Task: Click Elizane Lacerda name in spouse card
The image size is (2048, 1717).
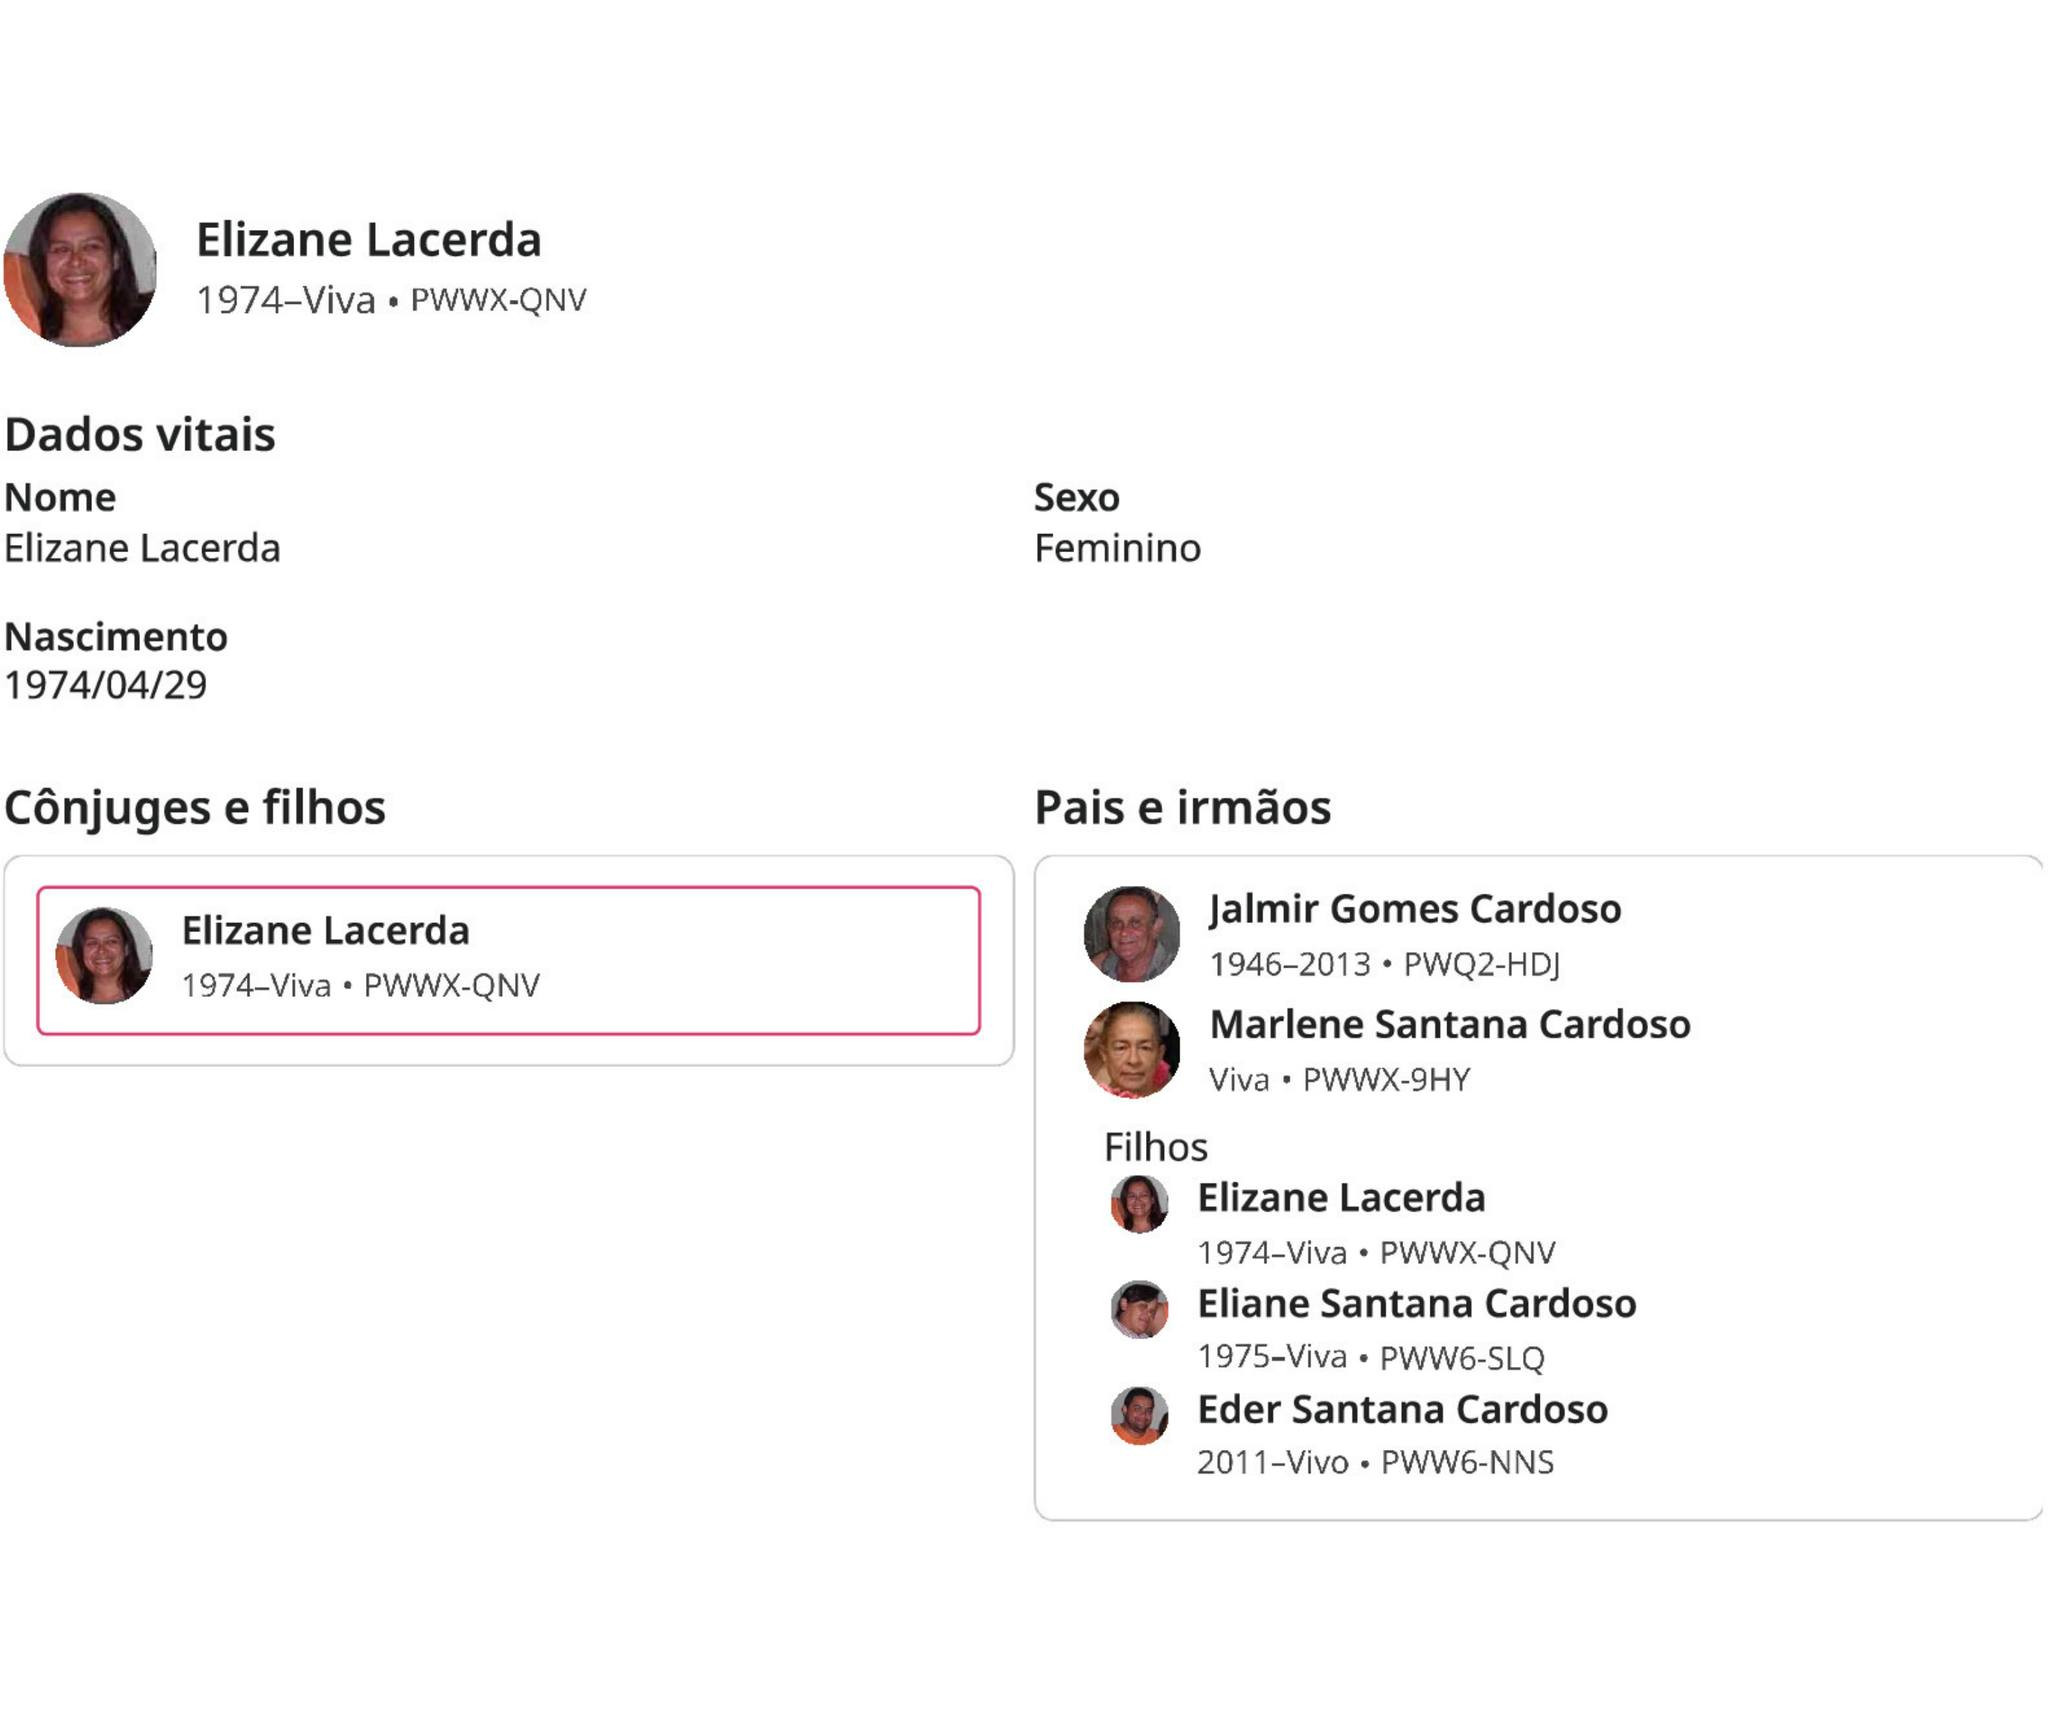Action: [x=325, y=930]
